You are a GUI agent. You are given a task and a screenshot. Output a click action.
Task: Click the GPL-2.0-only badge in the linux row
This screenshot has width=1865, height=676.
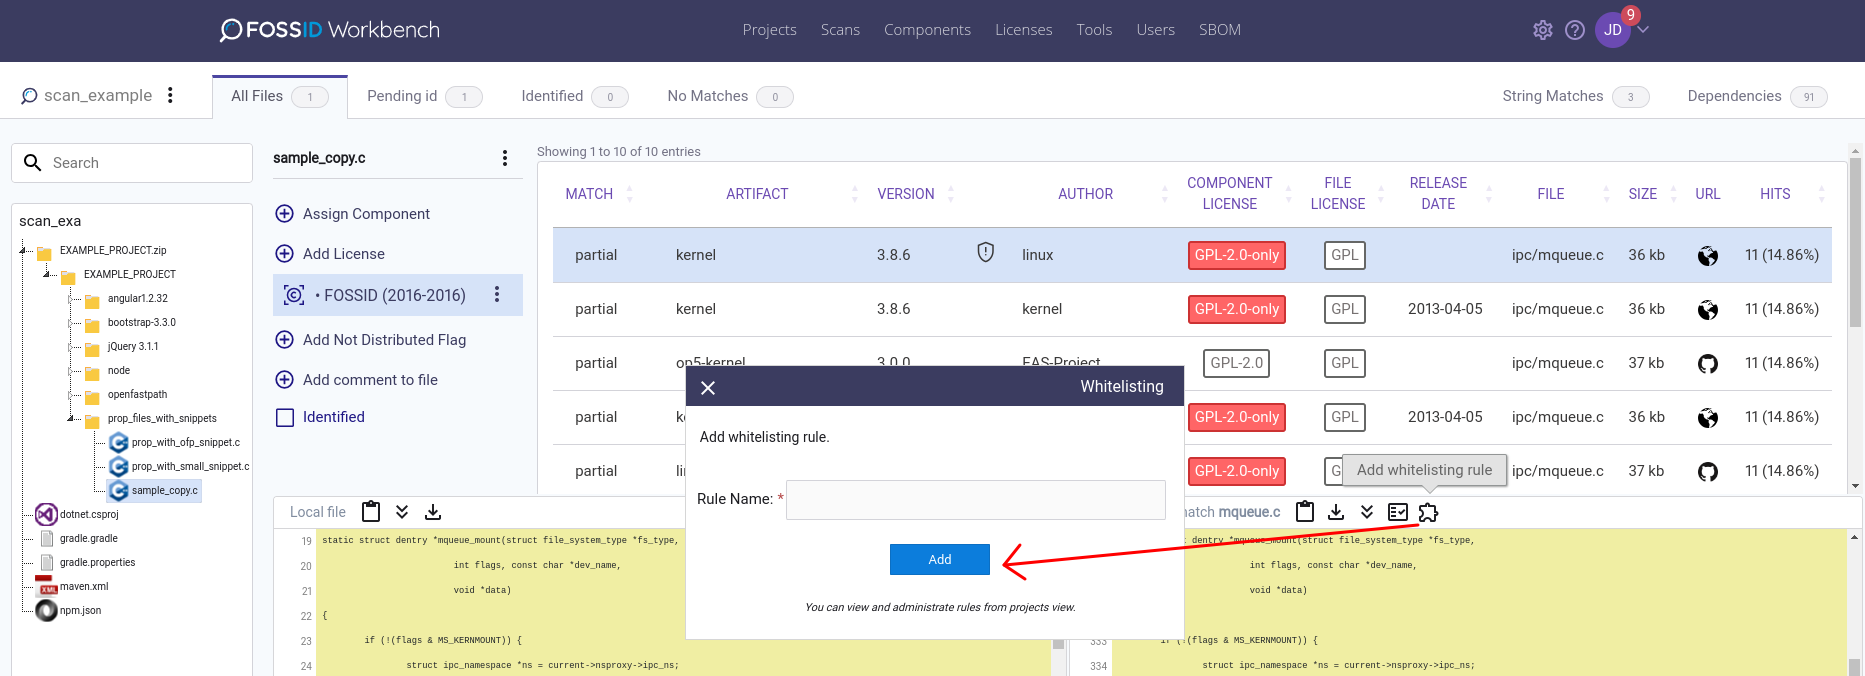(1237, 255)
